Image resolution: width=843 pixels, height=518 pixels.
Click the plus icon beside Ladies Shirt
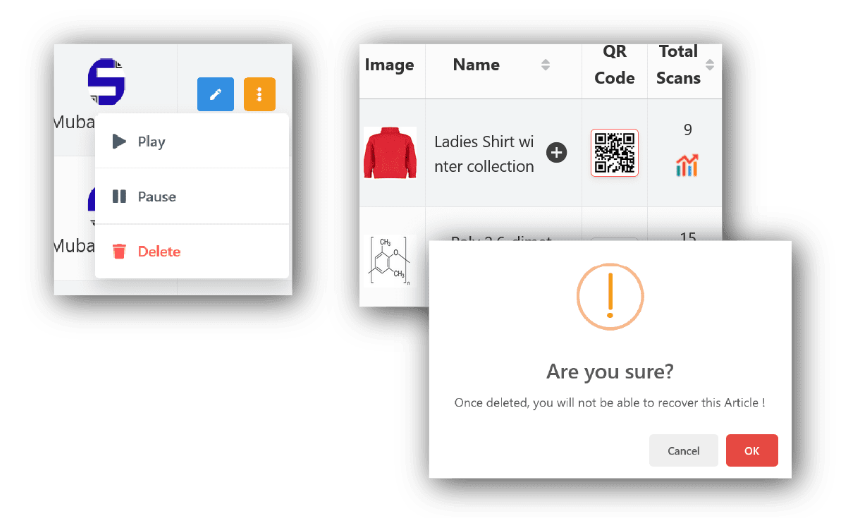[x=557, y=153]
